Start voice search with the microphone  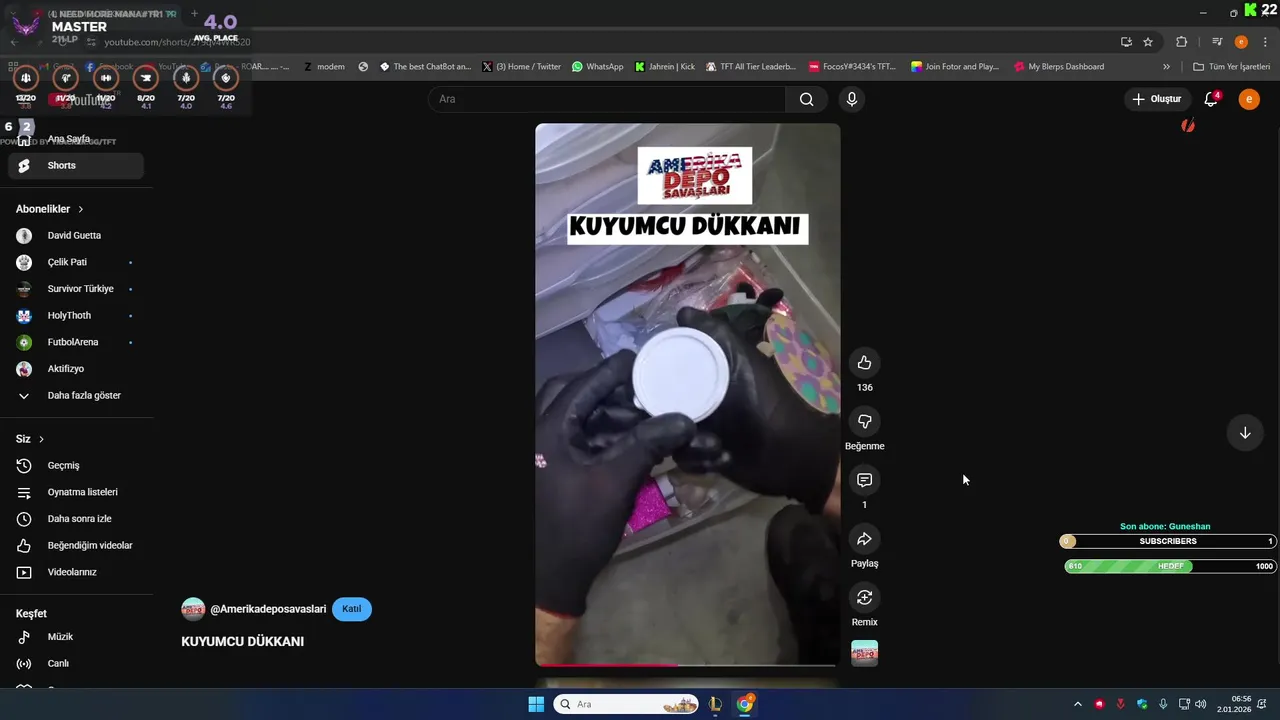[851, 99]
